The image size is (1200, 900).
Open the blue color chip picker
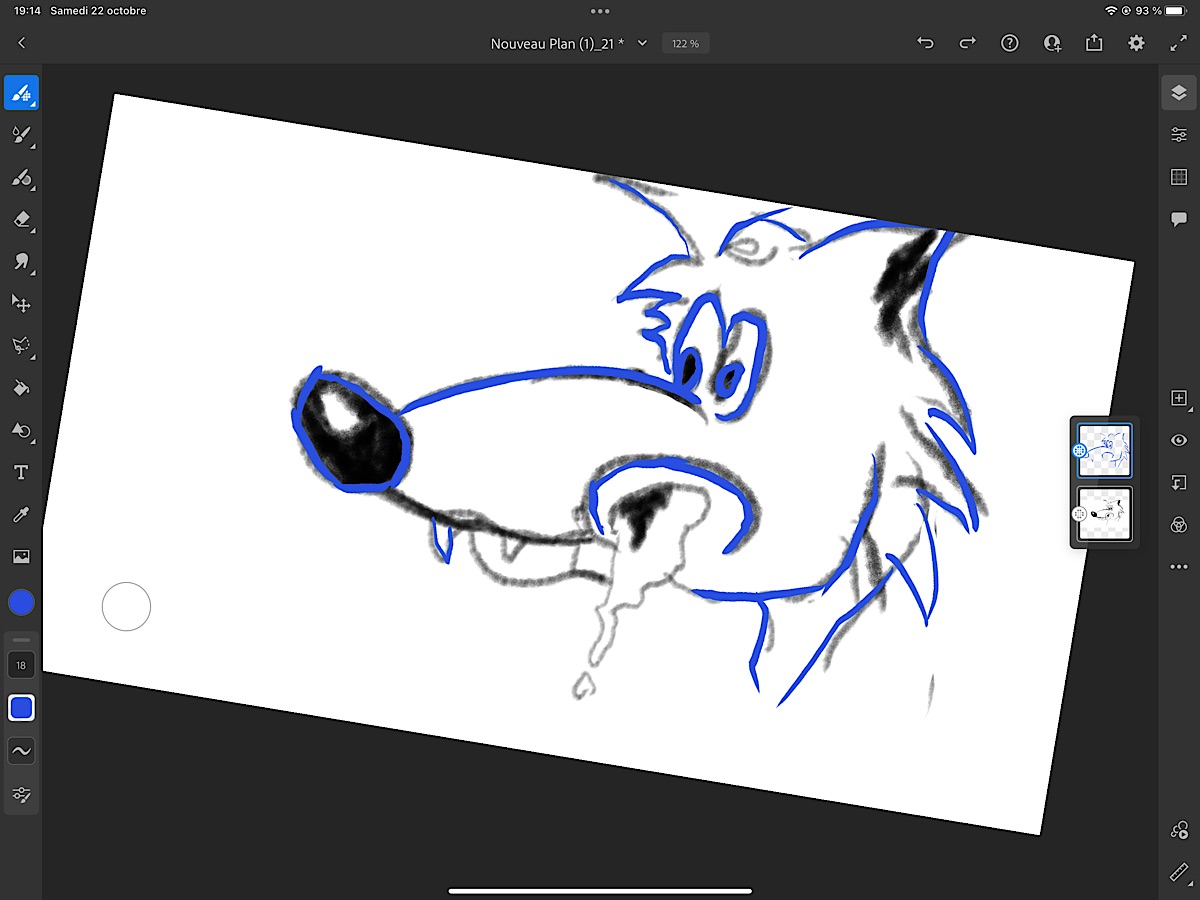21,602
